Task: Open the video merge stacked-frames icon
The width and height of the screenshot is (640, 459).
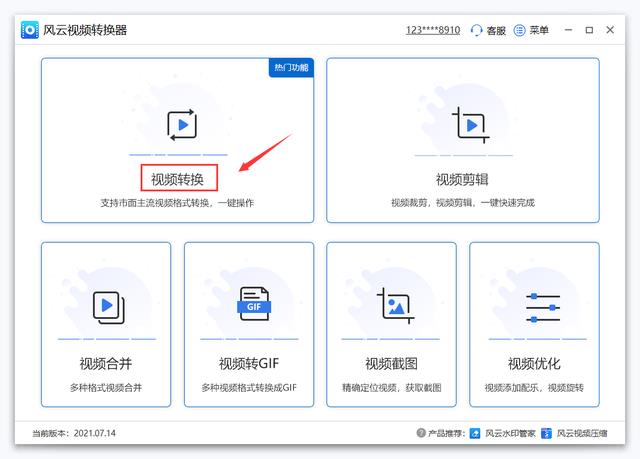Action: point(109,308)
